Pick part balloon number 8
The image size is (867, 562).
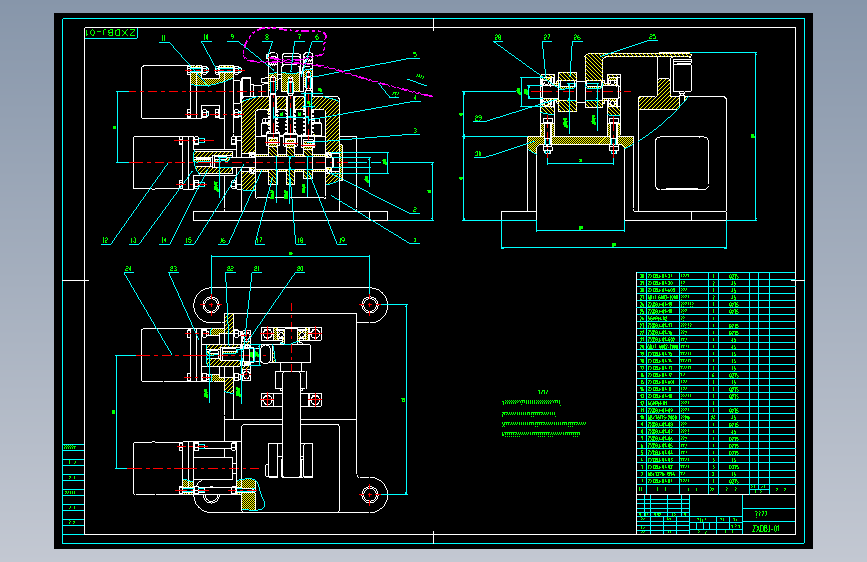point(267,37)
